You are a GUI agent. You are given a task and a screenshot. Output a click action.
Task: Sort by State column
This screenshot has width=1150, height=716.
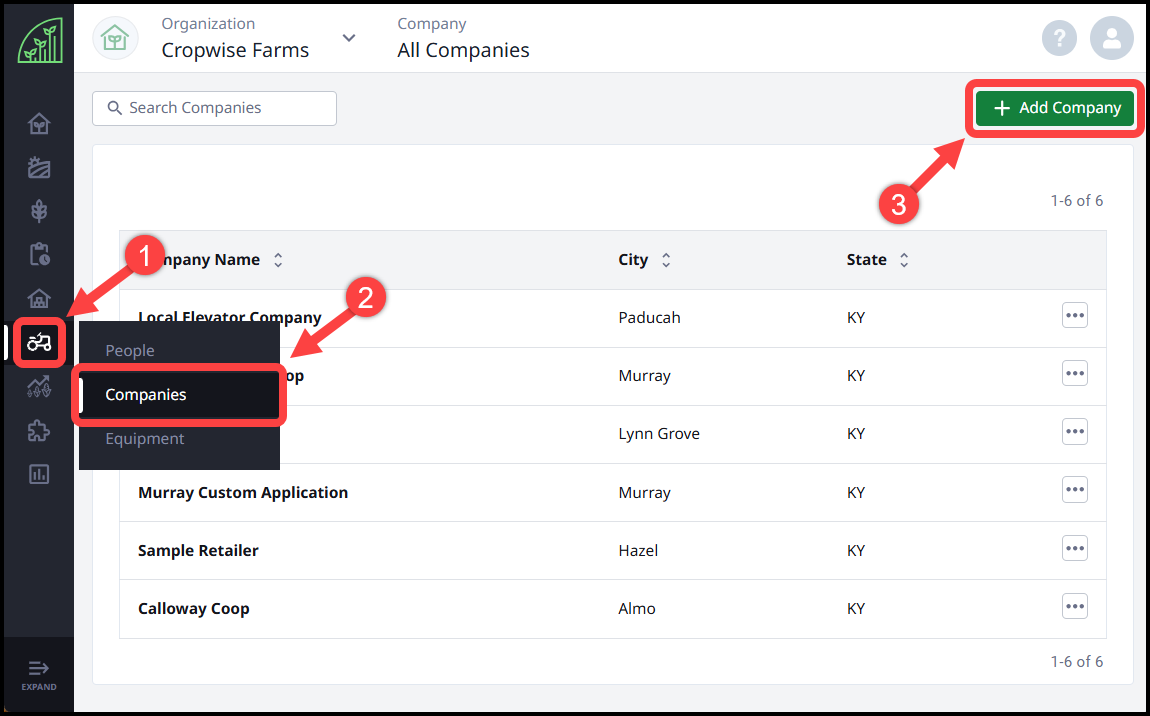(x=904, y=260)
